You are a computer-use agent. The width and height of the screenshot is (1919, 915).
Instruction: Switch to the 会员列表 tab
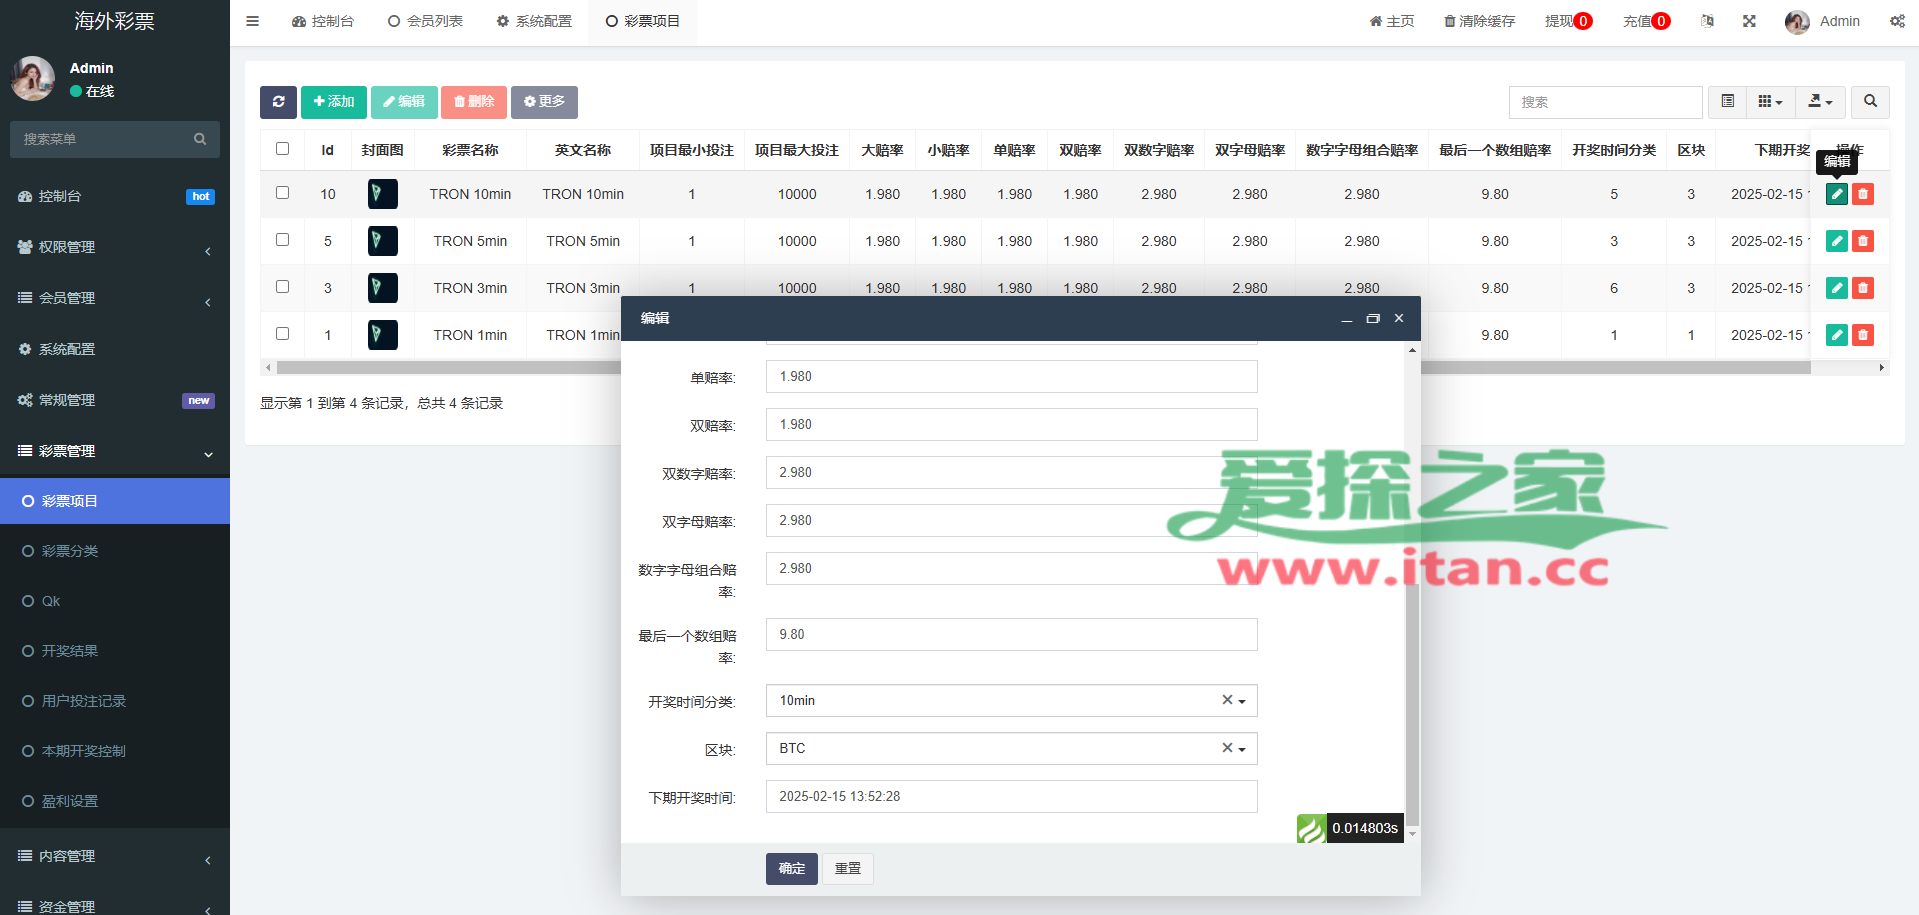click(426, 21)
